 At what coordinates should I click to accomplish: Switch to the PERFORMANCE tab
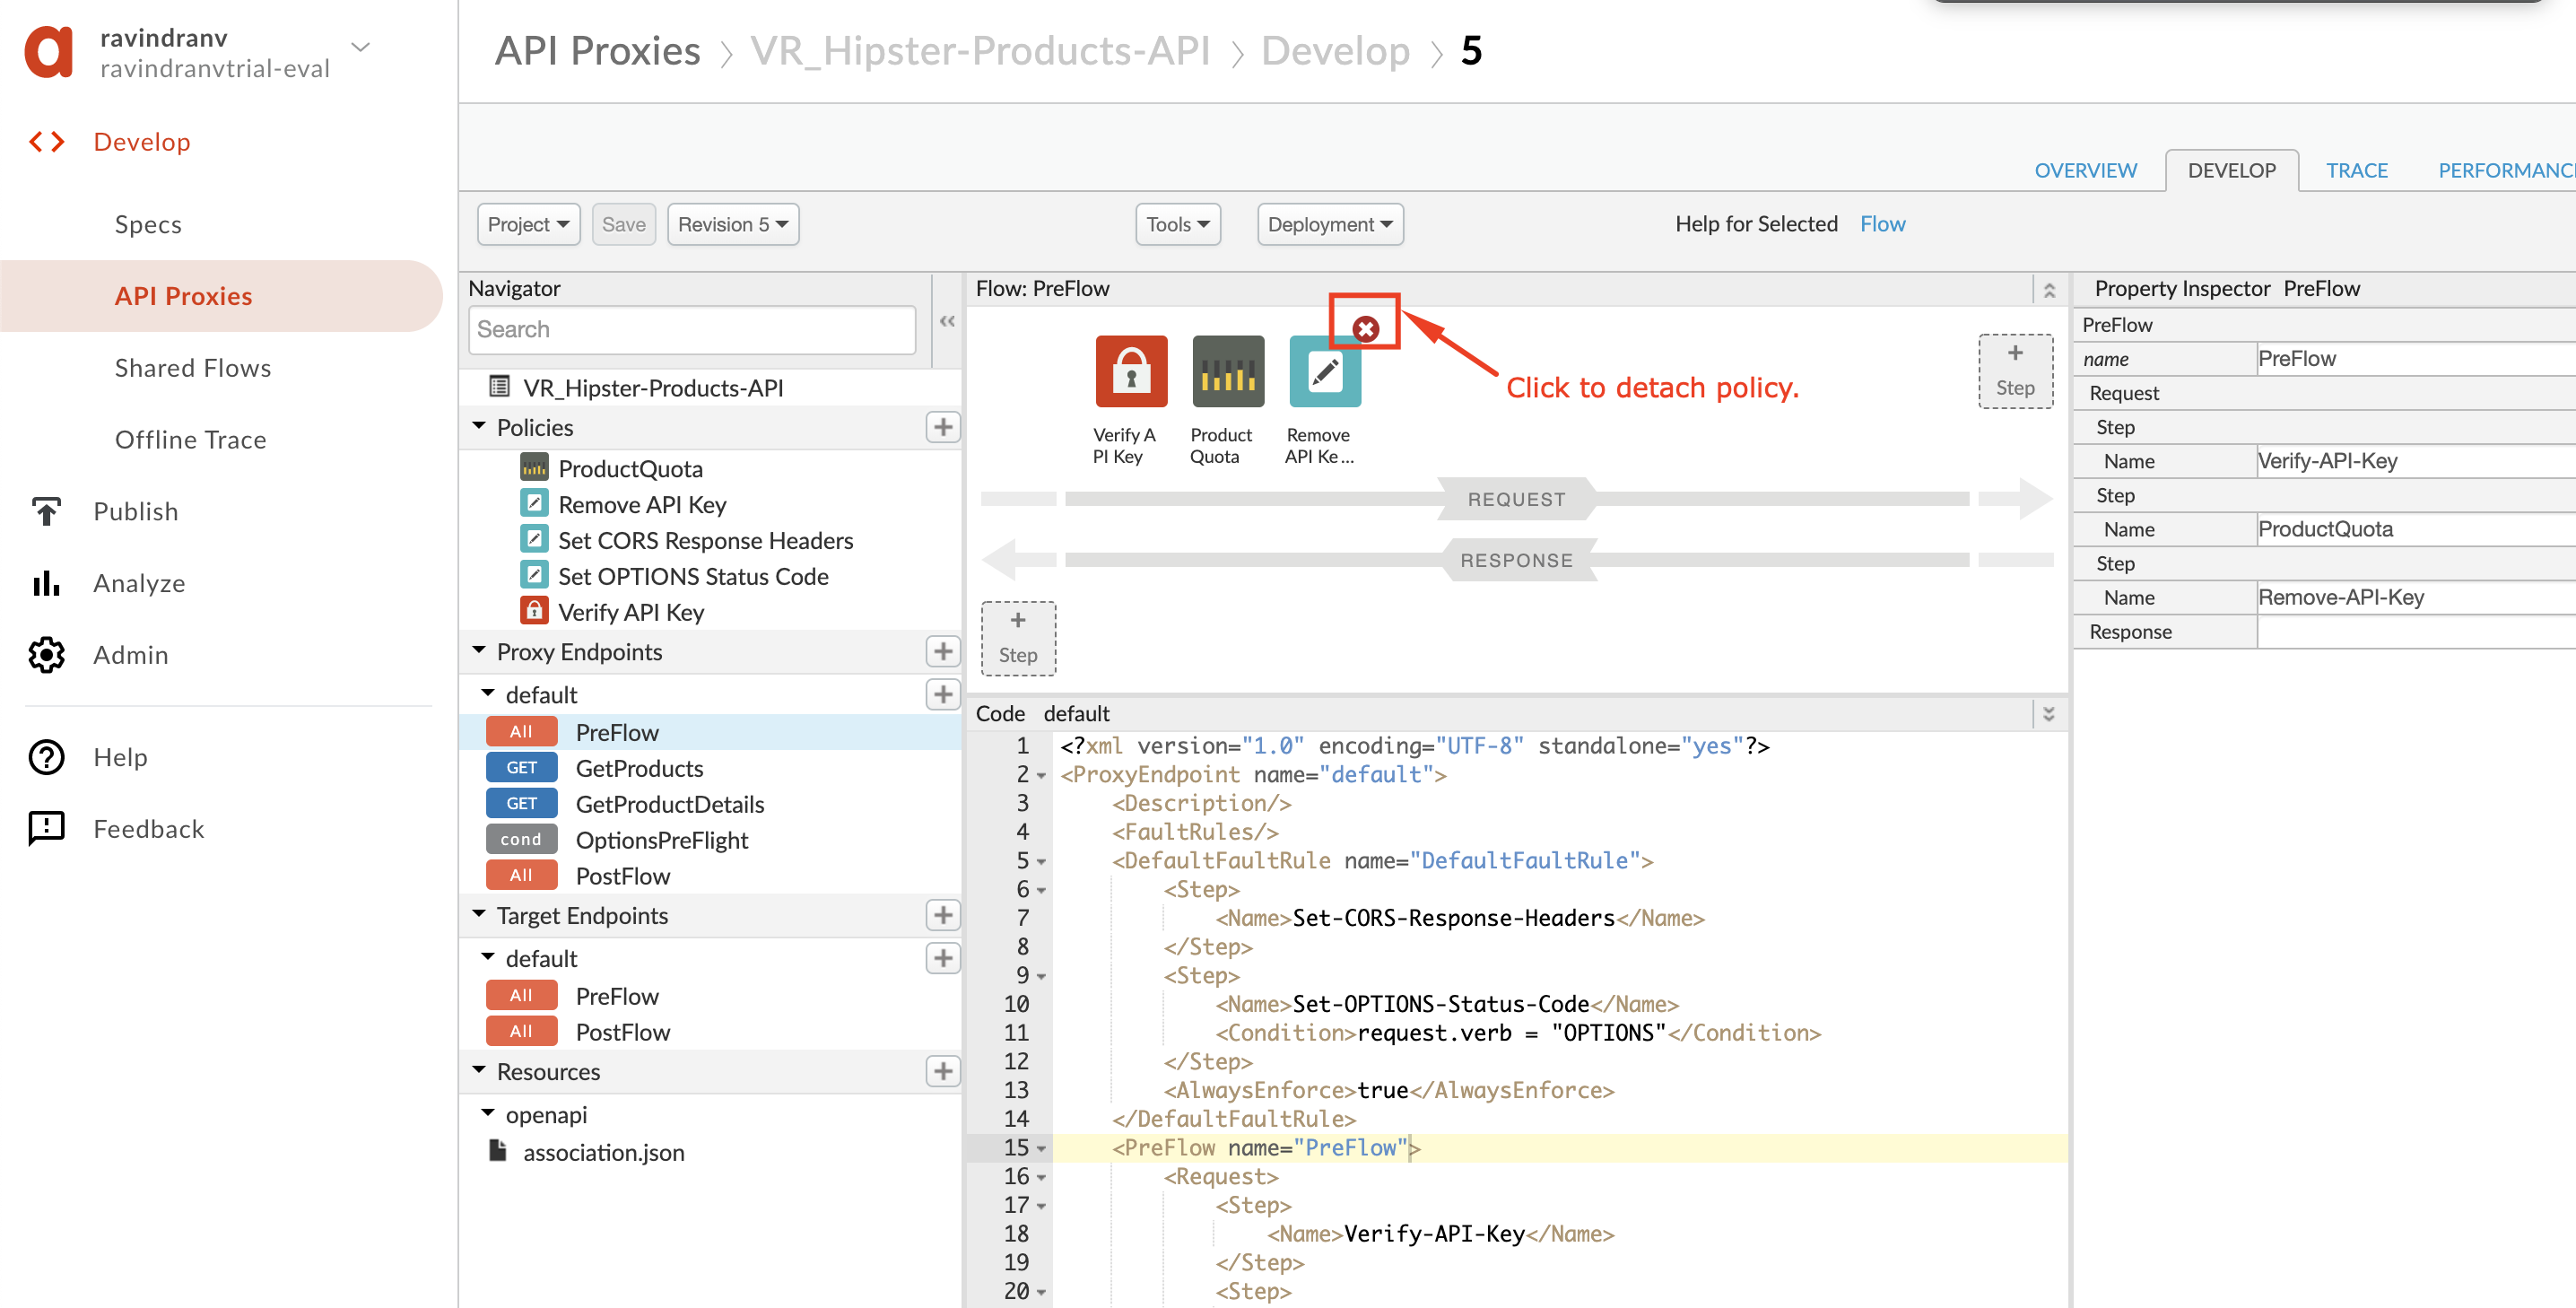click(2506, 170)
